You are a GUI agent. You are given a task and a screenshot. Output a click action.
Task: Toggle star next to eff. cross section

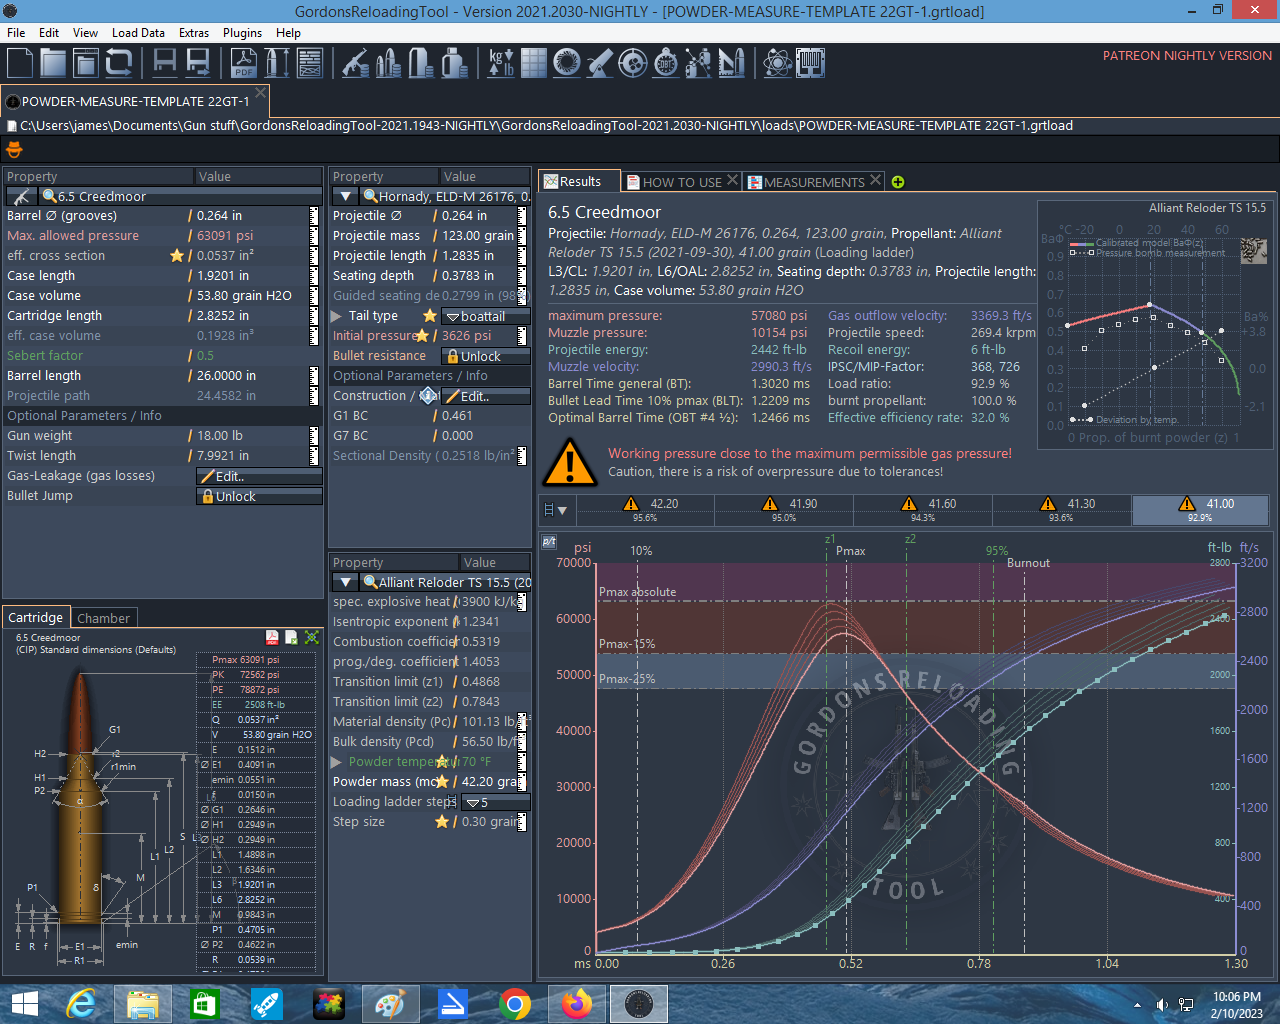[177, 256]
